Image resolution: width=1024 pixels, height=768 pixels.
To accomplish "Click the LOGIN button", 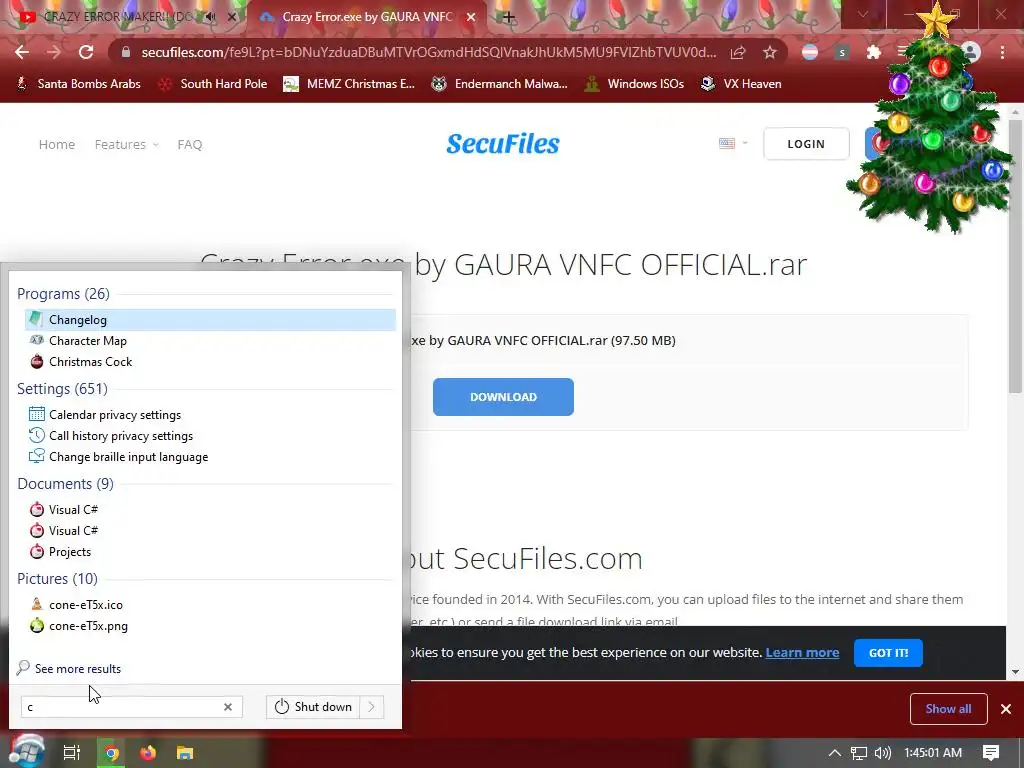I will [x=806, y=144].
